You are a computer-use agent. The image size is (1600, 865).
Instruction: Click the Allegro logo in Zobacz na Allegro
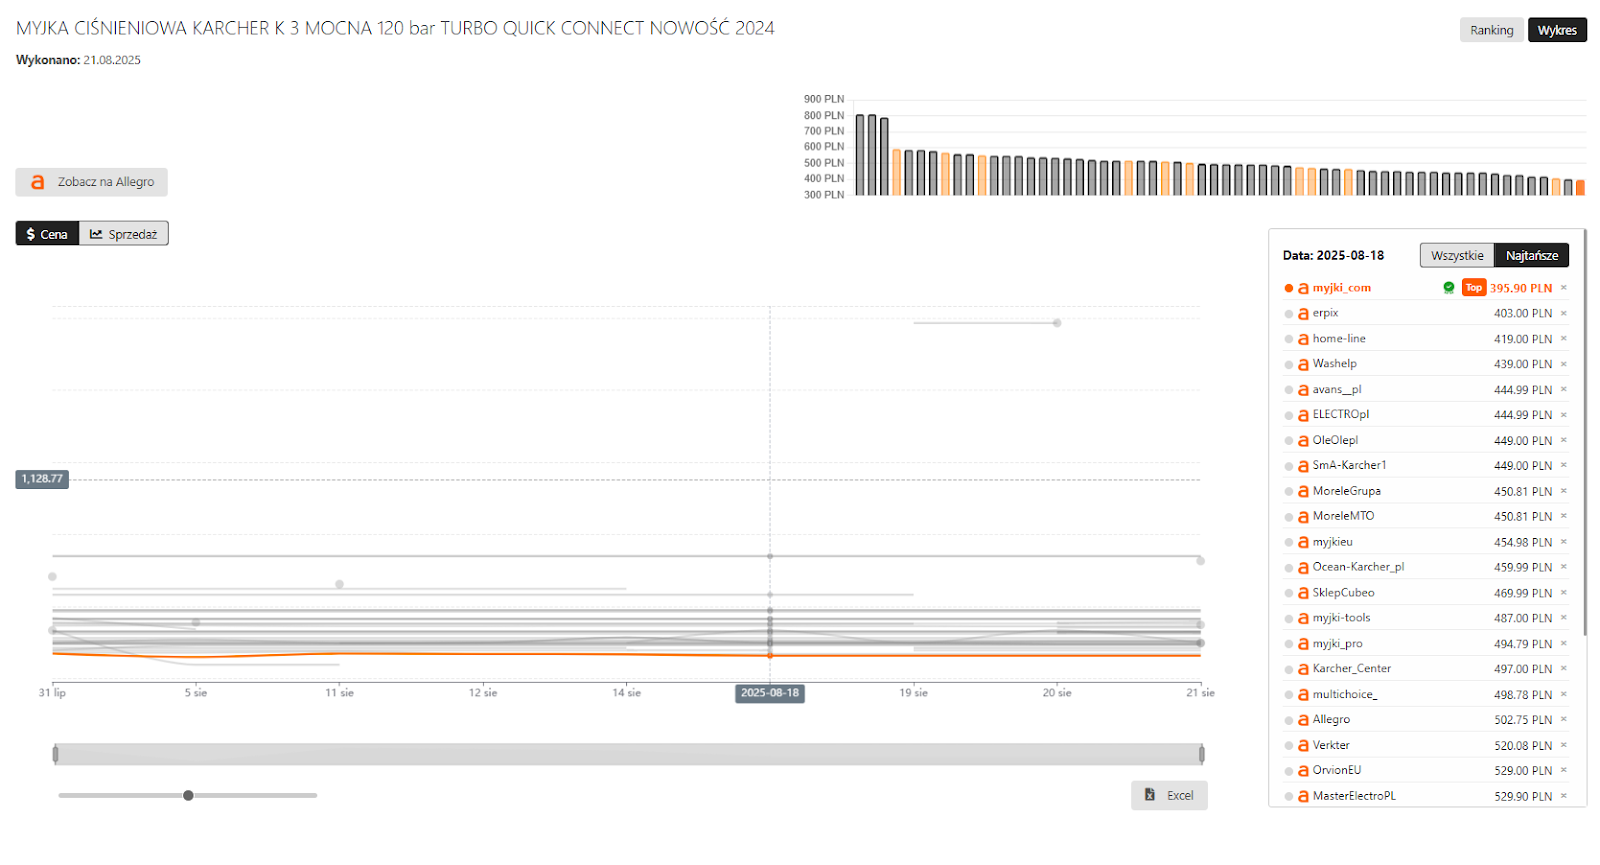pos(38,182)
